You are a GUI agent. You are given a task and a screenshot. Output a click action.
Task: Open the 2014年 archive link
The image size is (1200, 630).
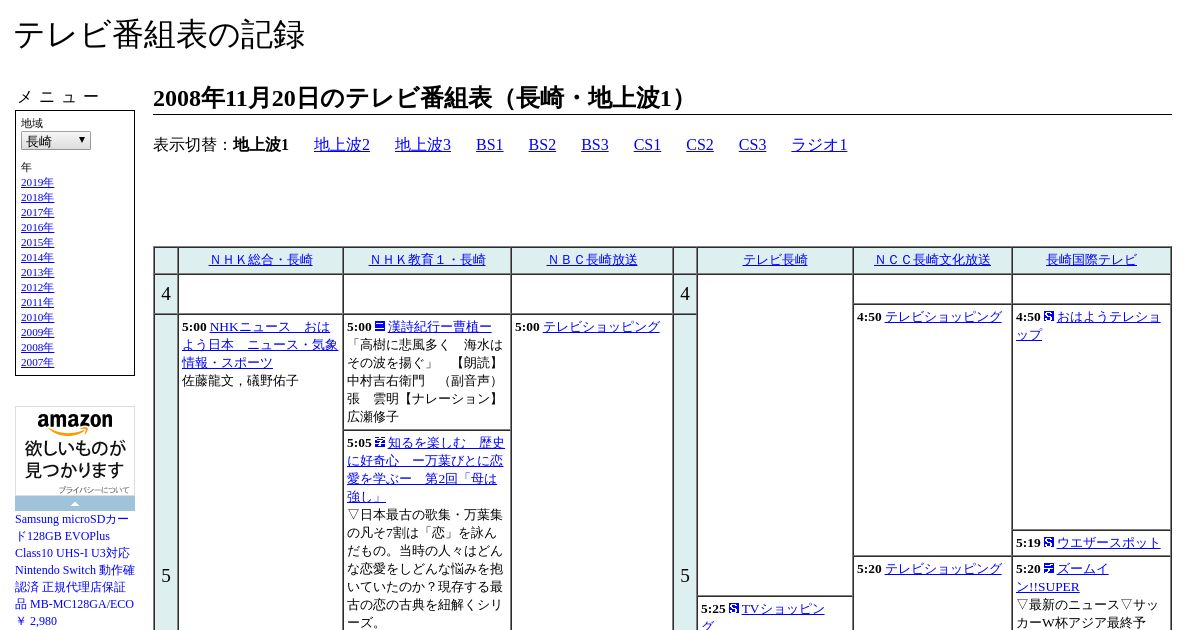coord(37,258)
